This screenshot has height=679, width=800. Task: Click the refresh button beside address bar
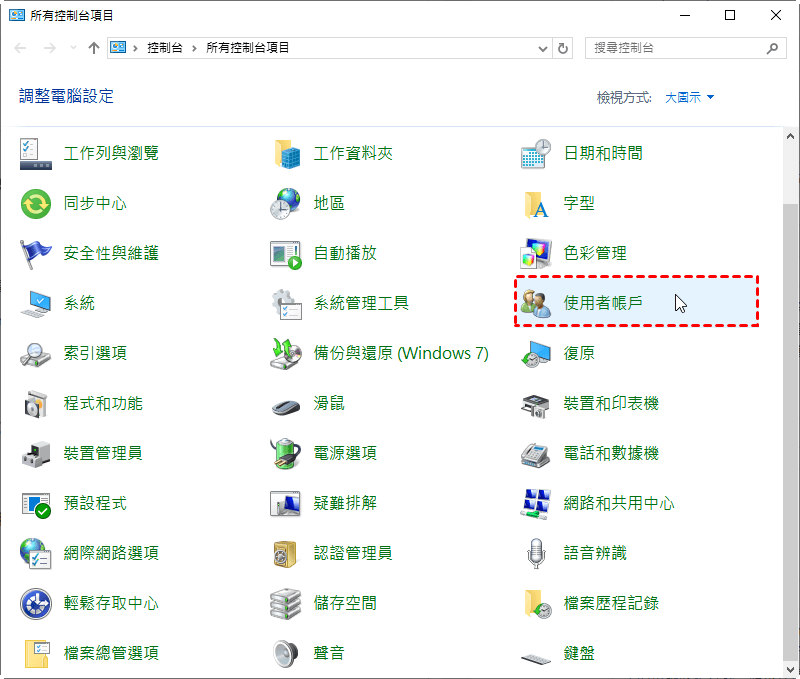click(x=563, y=48)
